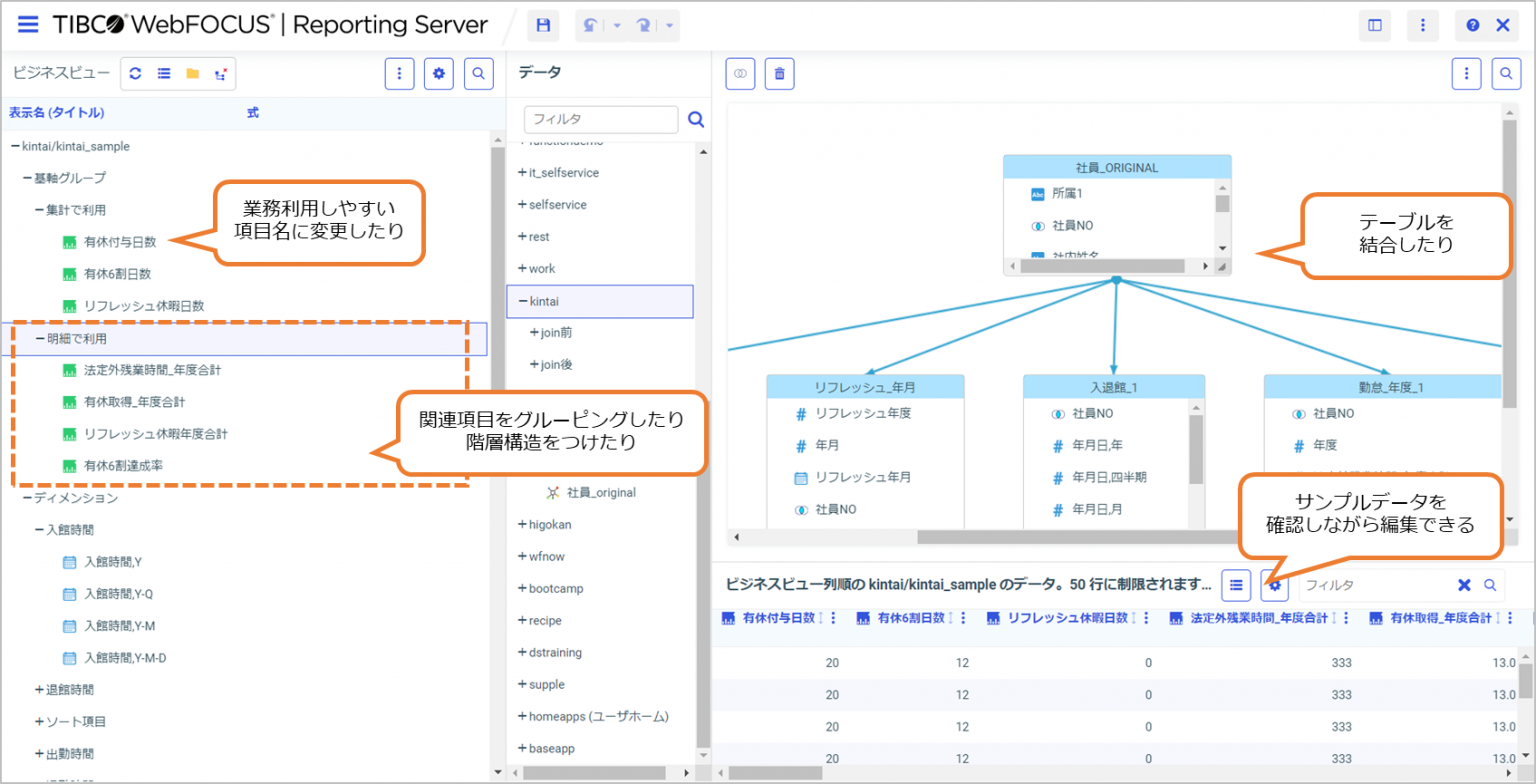
Task: Click inside the フィルタ input of the data panel
Action: click(600, 119)
